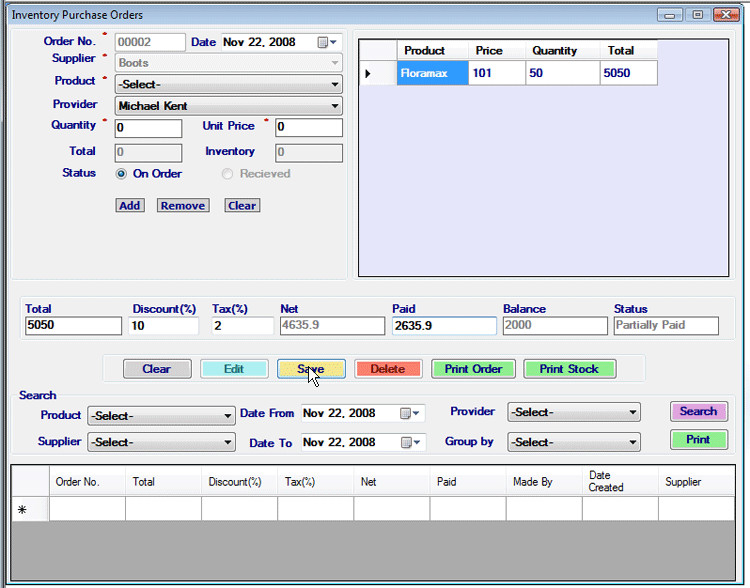Click the line Total field beside Quantity
750x588 pixels.
click(x=148, y=153)
